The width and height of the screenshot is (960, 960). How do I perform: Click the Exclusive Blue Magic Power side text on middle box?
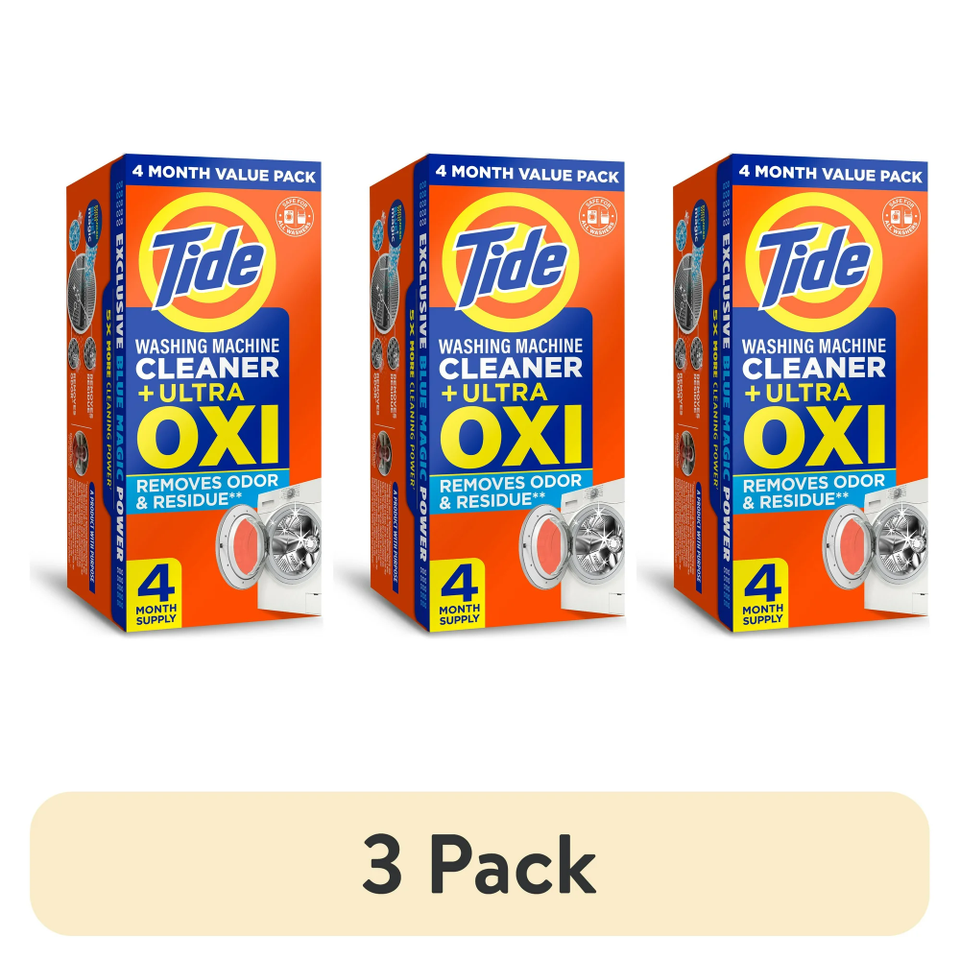tap(423, 397)
